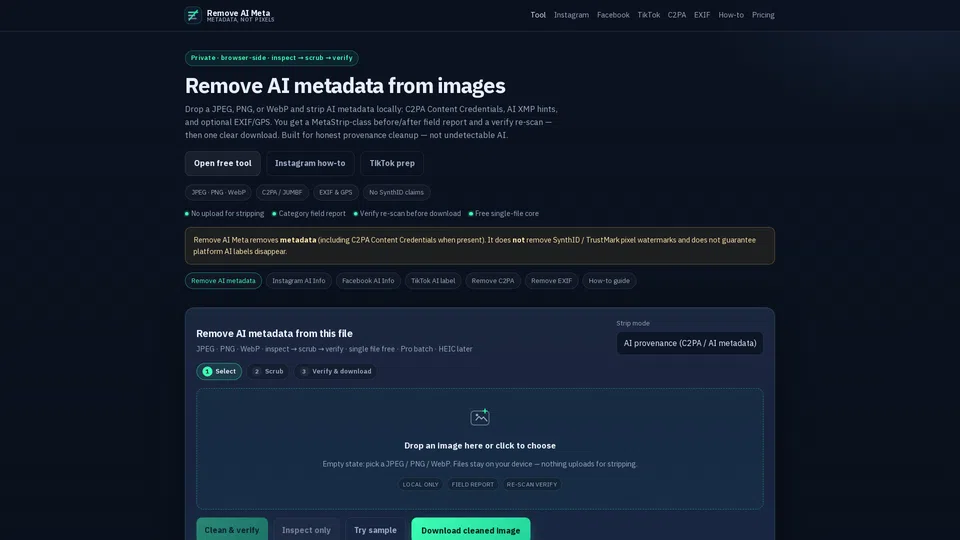This screenshot has height=540, width=960.
Task: Select the Instagram AI Info pill
Action: coord(299,281)
